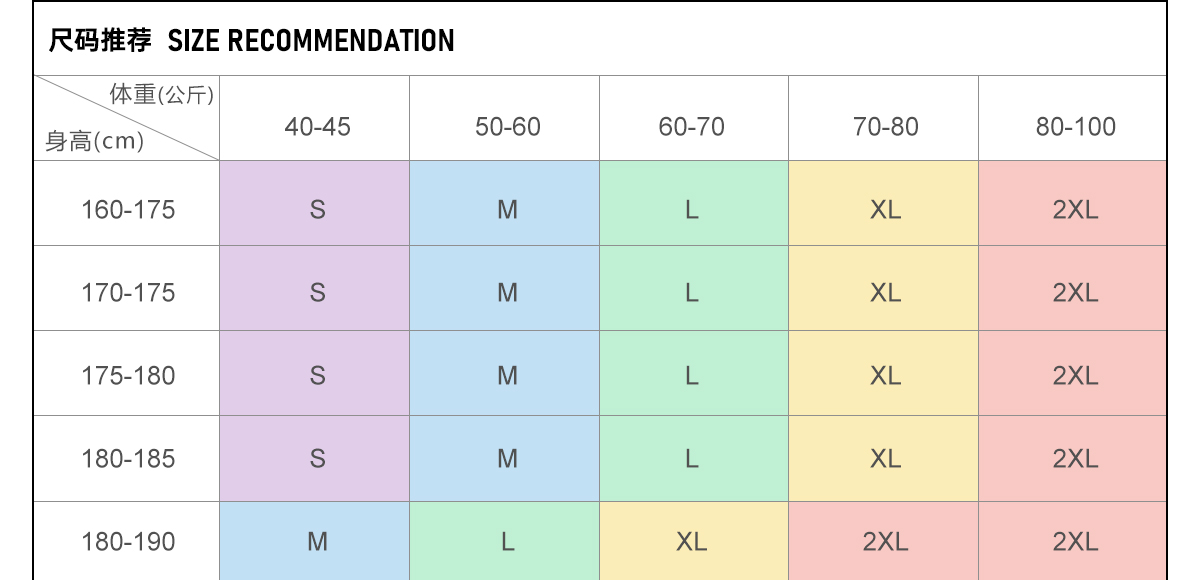This screenshot has width=1200, height=580.
Task: Click purple S cell in the 160-175 row
Action: click(317, 210)
